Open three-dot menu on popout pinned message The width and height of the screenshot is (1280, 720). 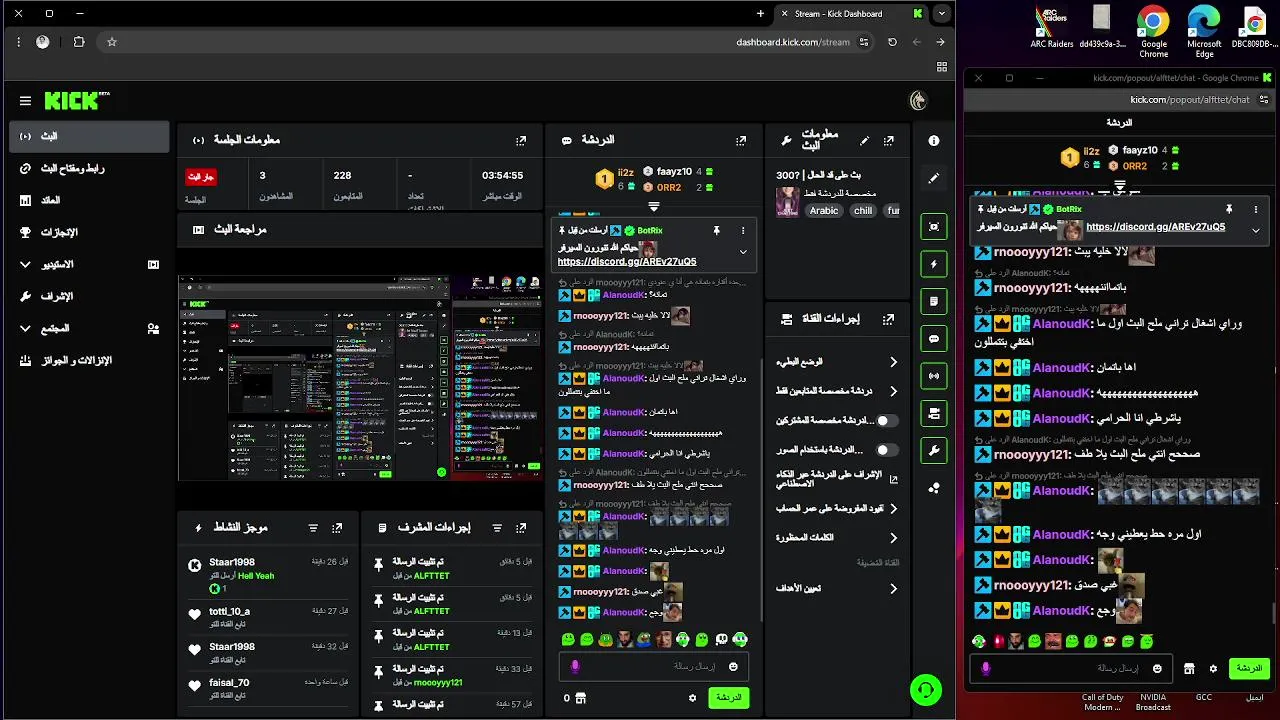click(1256, 209)
